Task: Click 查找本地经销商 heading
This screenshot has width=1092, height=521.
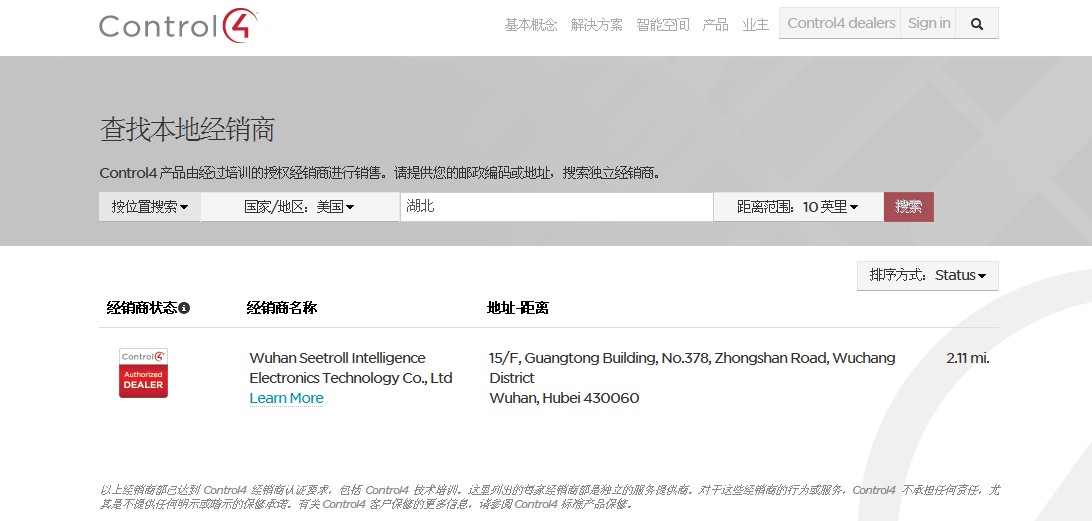Action: click(x=187, y=130)
